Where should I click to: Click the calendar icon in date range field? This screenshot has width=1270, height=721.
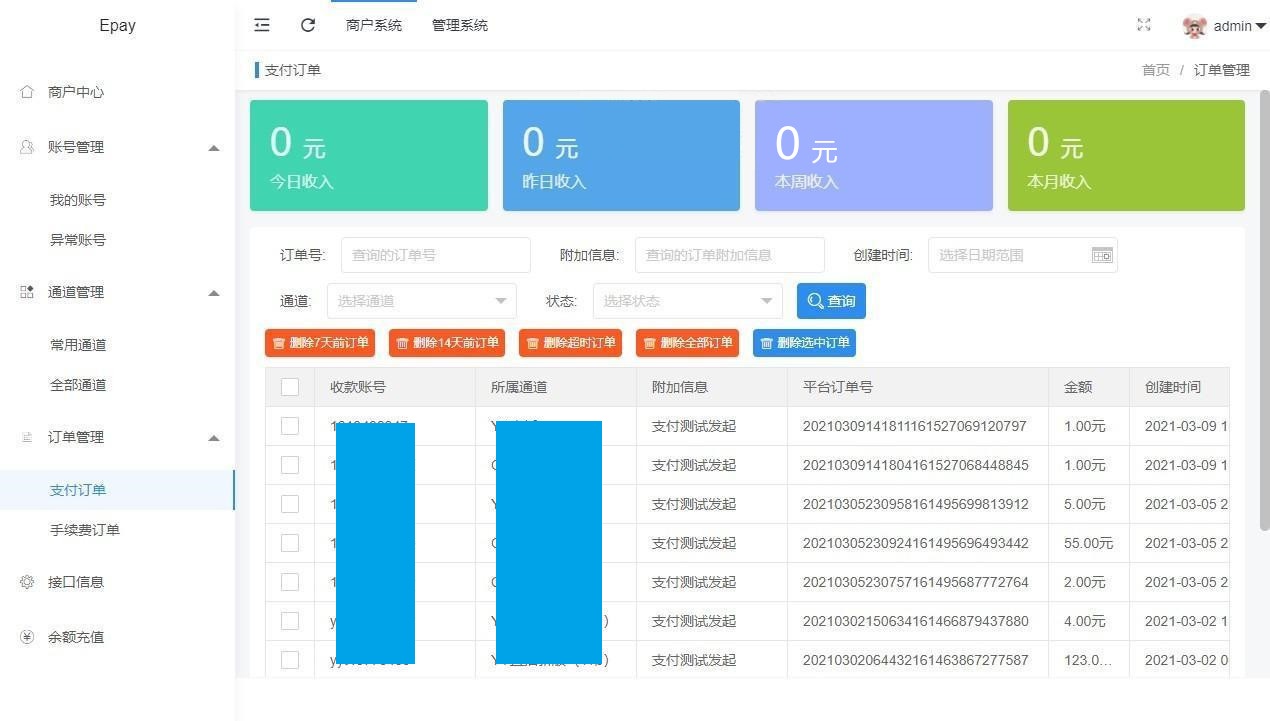(1101, 255)
